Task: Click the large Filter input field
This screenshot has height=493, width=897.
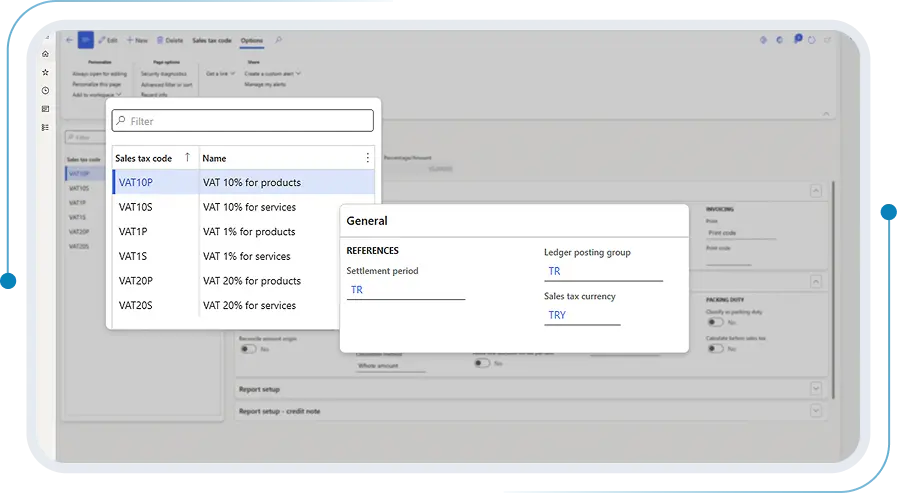Action: [243, 121]
